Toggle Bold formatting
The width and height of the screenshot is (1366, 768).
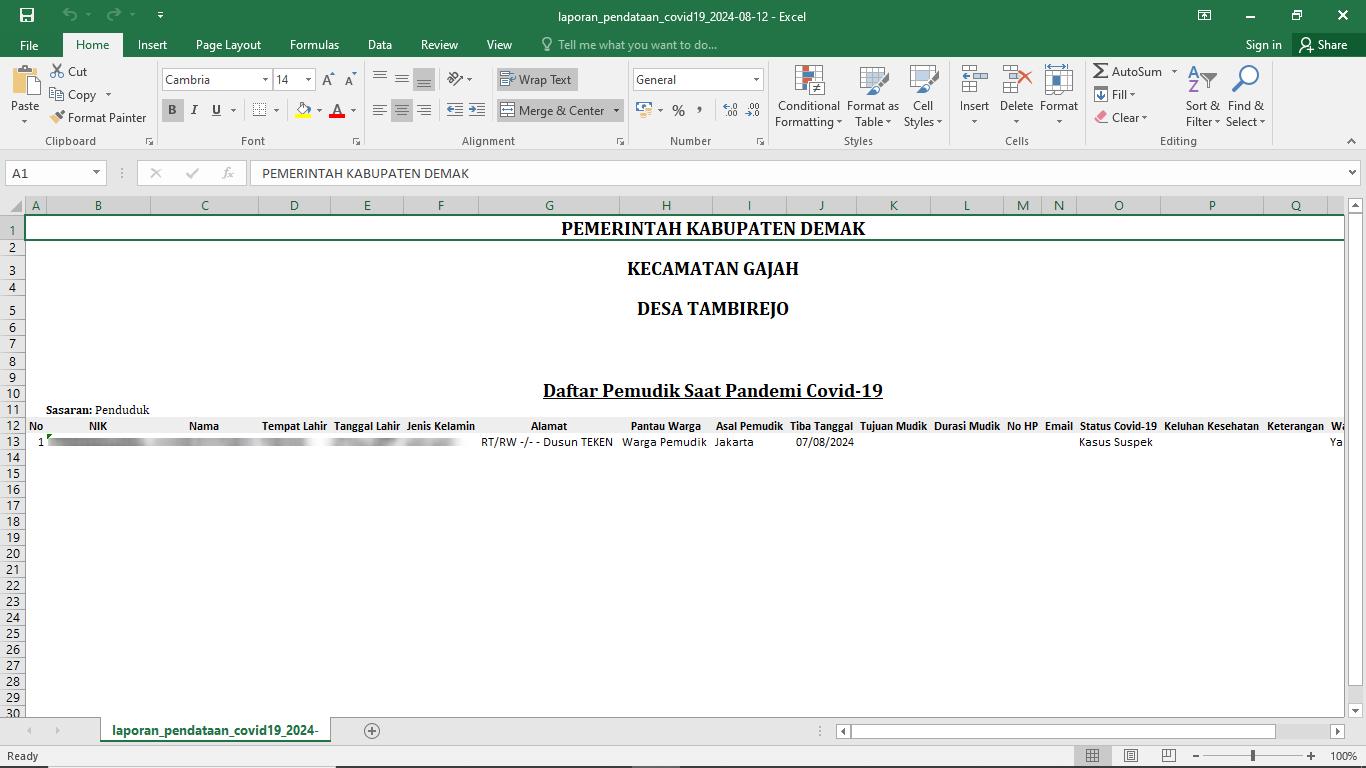click(x=173, y=110)
